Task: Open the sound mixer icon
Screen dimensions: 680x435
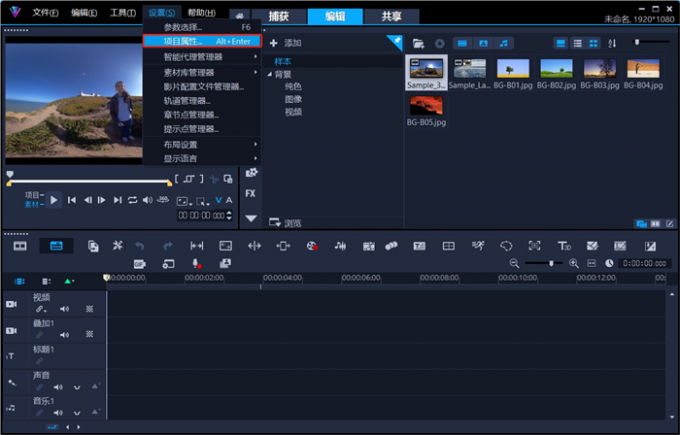Action: click(x=340, y=246)
